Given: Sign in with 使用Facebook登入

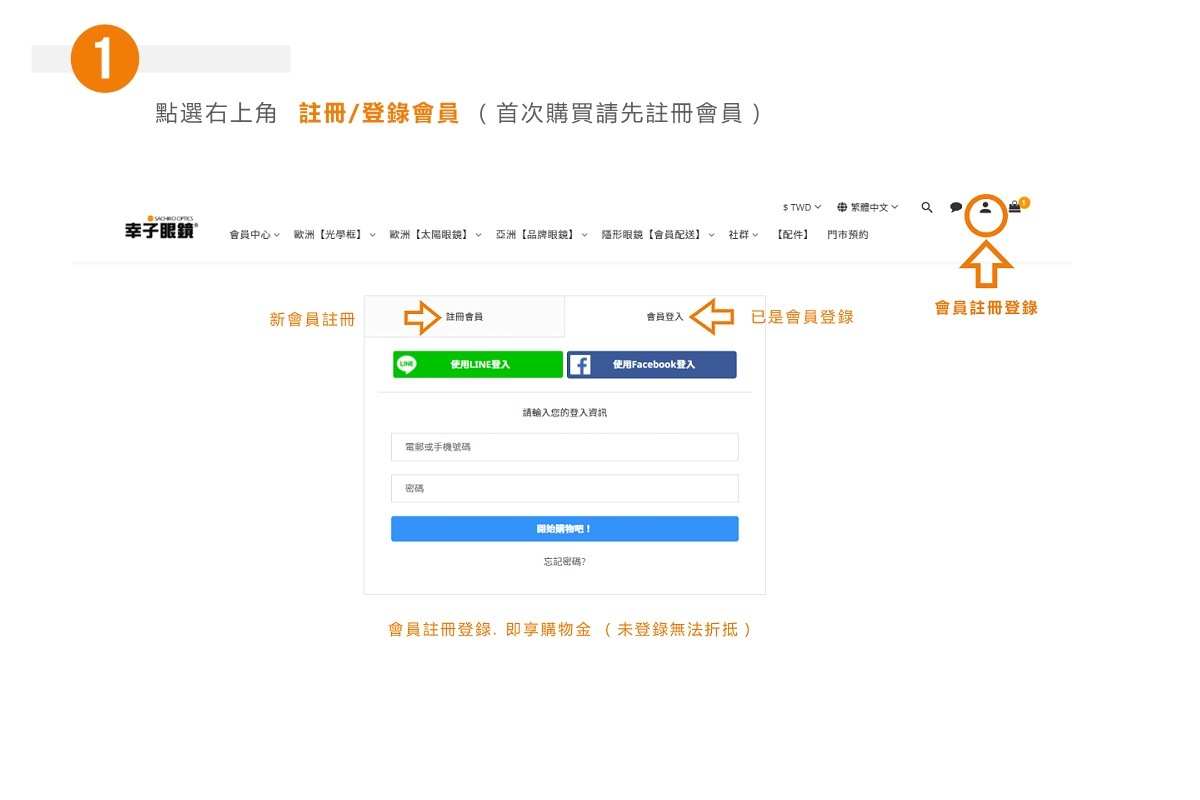Looking at the screenshot, I should pyautogui.click(x=652, y=364).
